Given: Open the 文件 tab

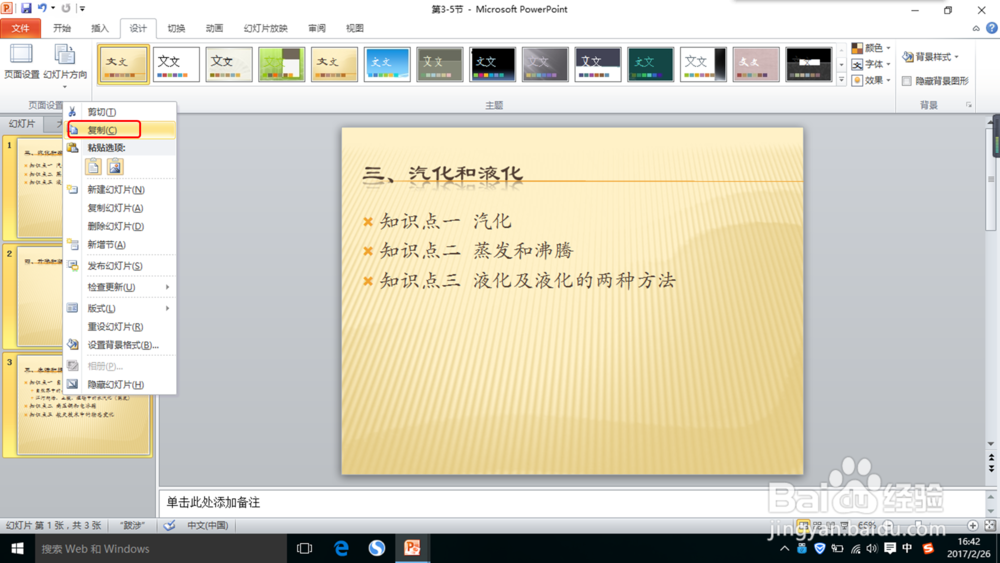Looking at the screenshot, I should 20,28.
